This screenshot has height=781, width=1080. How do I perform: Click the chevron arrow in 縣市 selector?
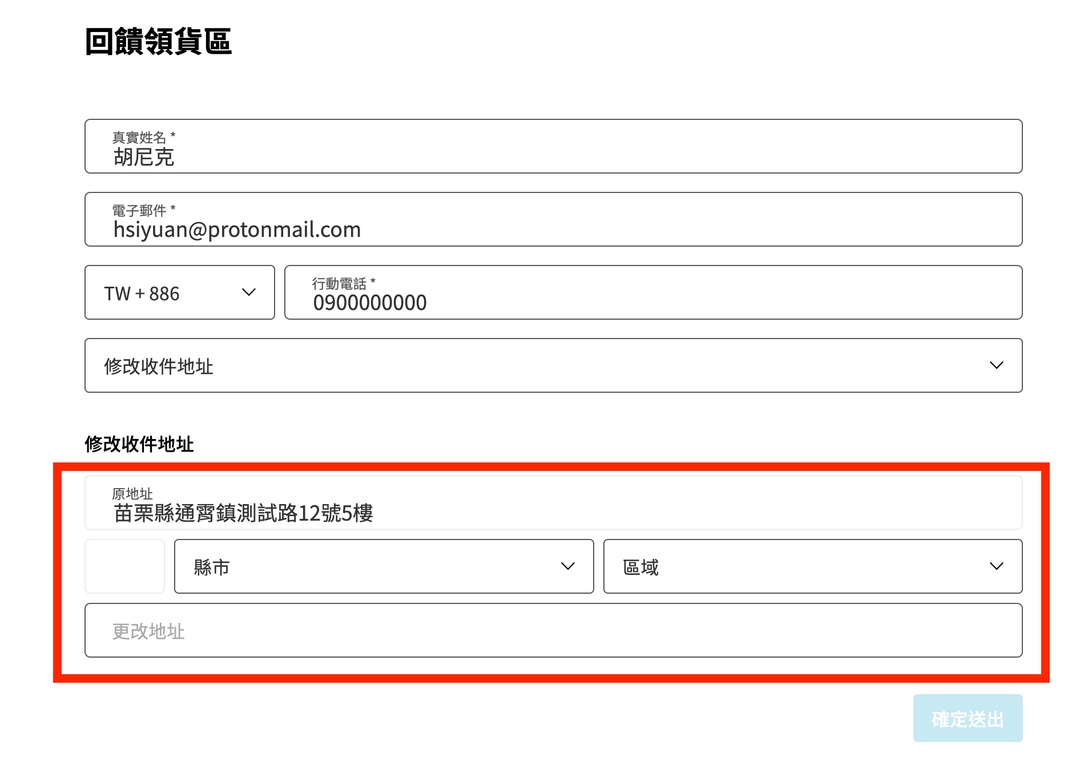568,567
